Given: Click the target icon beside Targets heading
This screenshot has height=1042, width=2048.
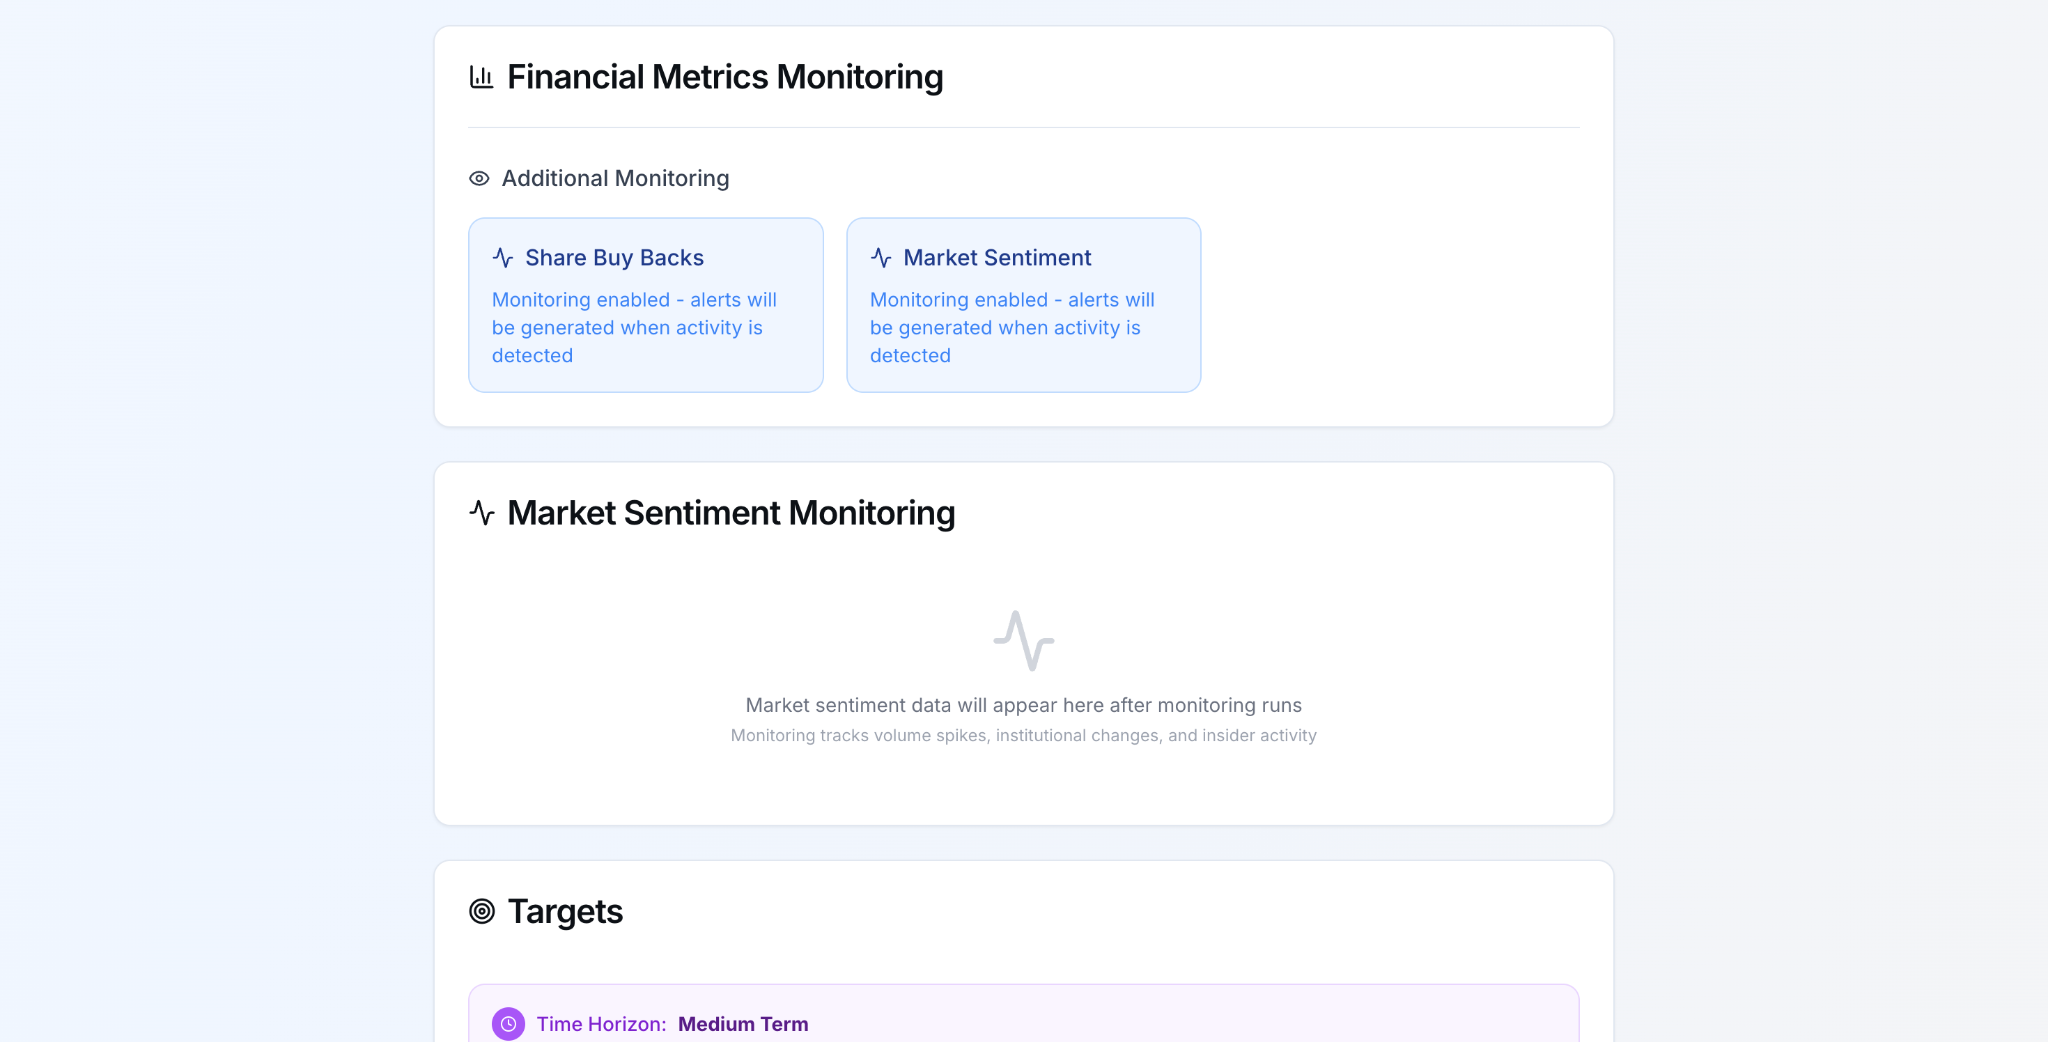Looking at the screenshot, I should [482, 911].
